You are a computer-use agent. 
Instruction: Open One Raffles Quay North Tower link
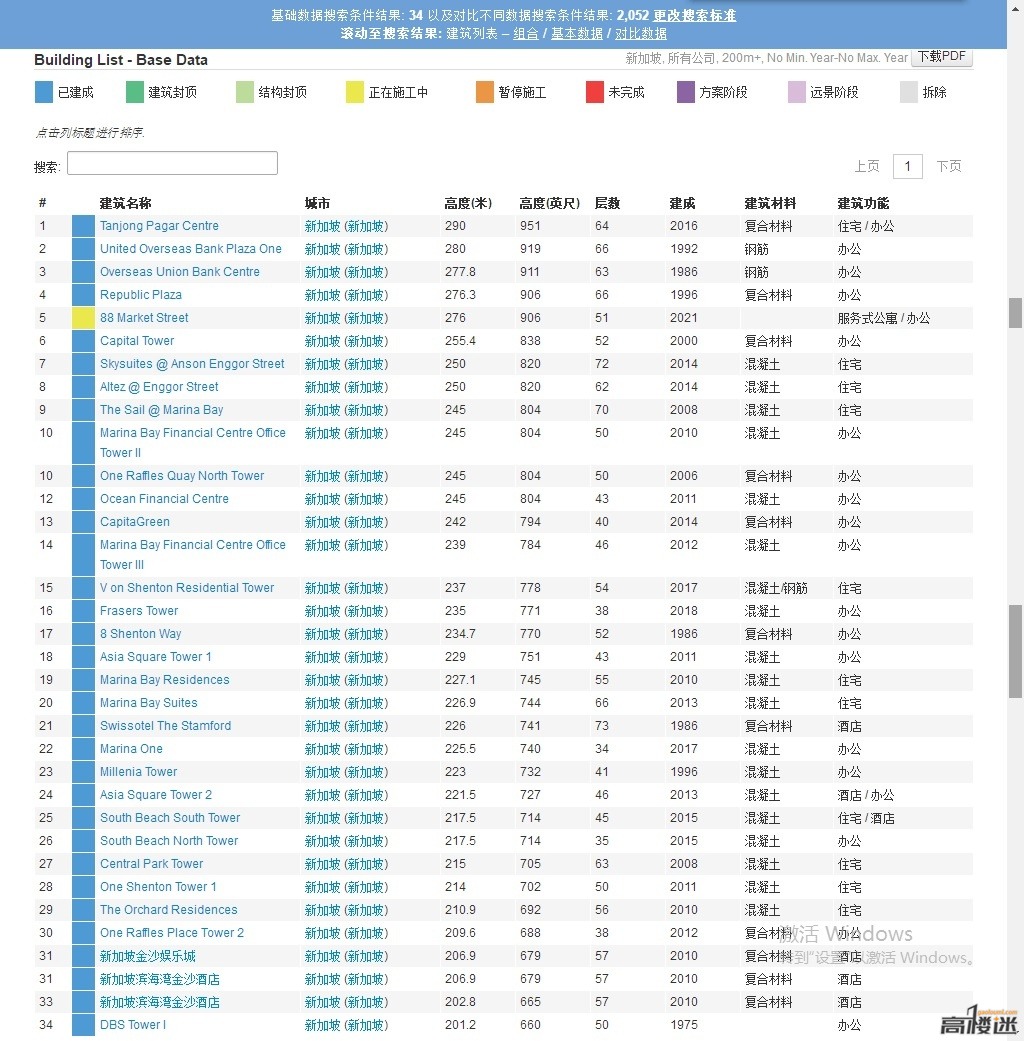(182, 476)
